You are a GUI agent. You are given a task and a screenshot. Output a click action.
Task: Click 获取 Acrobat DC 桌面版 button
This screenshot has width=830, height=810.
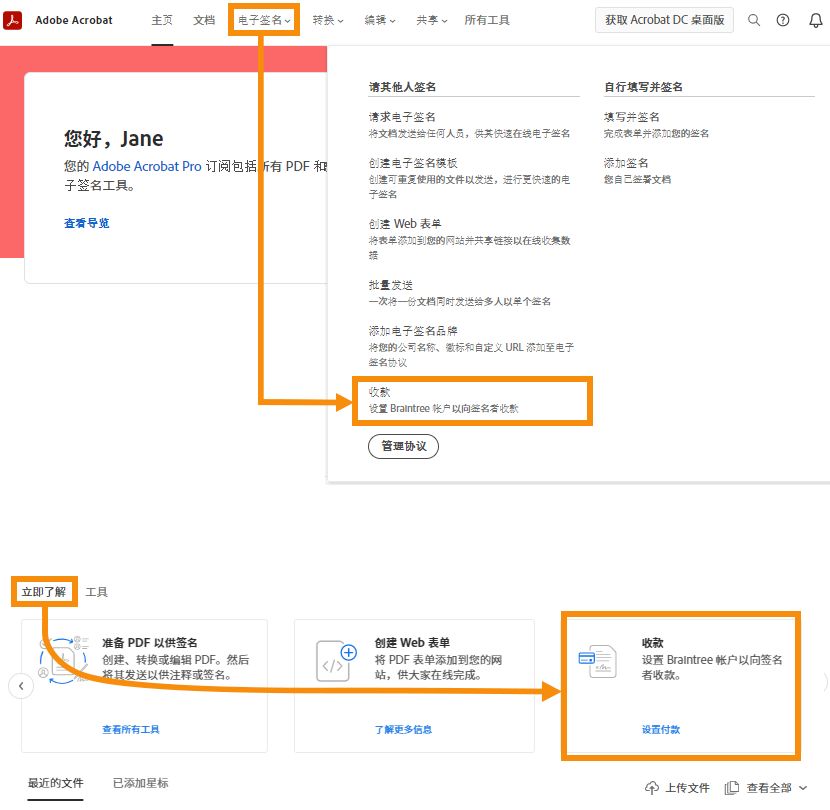click(x=664, y=20)
